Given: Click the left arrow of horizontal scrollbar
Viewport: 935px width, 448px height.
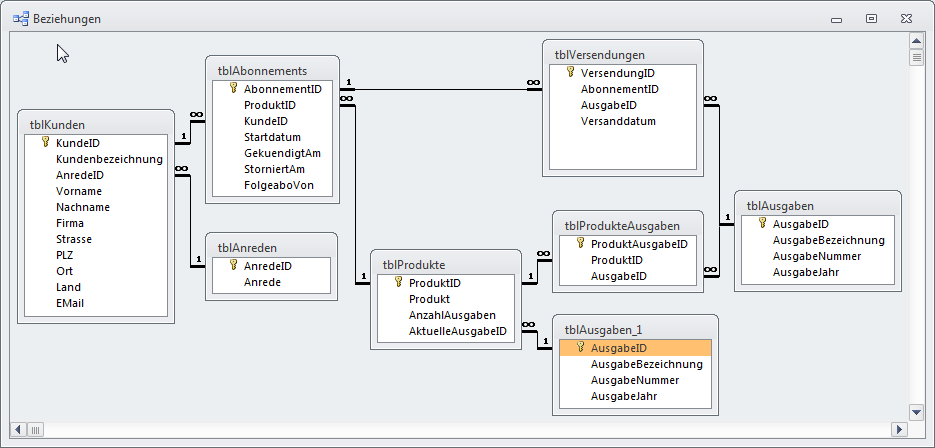Looking at the screenshot, I should (x=20, y=429).
